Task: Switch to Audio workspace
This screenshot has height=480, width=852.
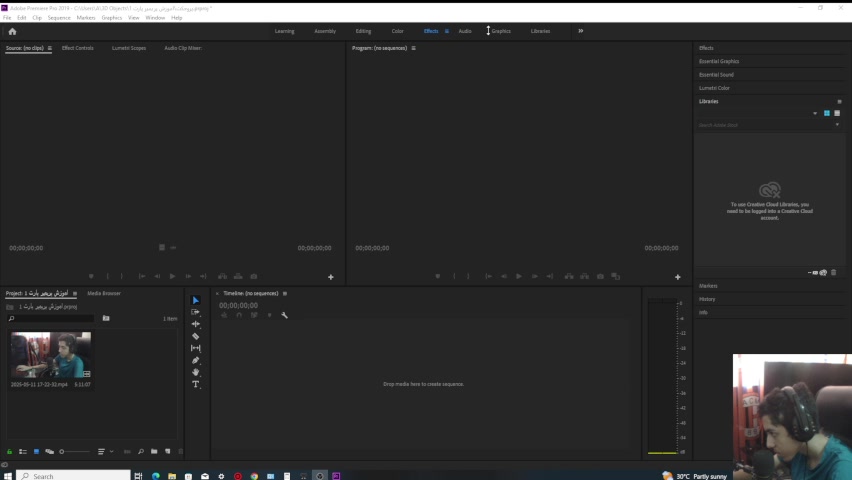Action: (x=465, y=31)
